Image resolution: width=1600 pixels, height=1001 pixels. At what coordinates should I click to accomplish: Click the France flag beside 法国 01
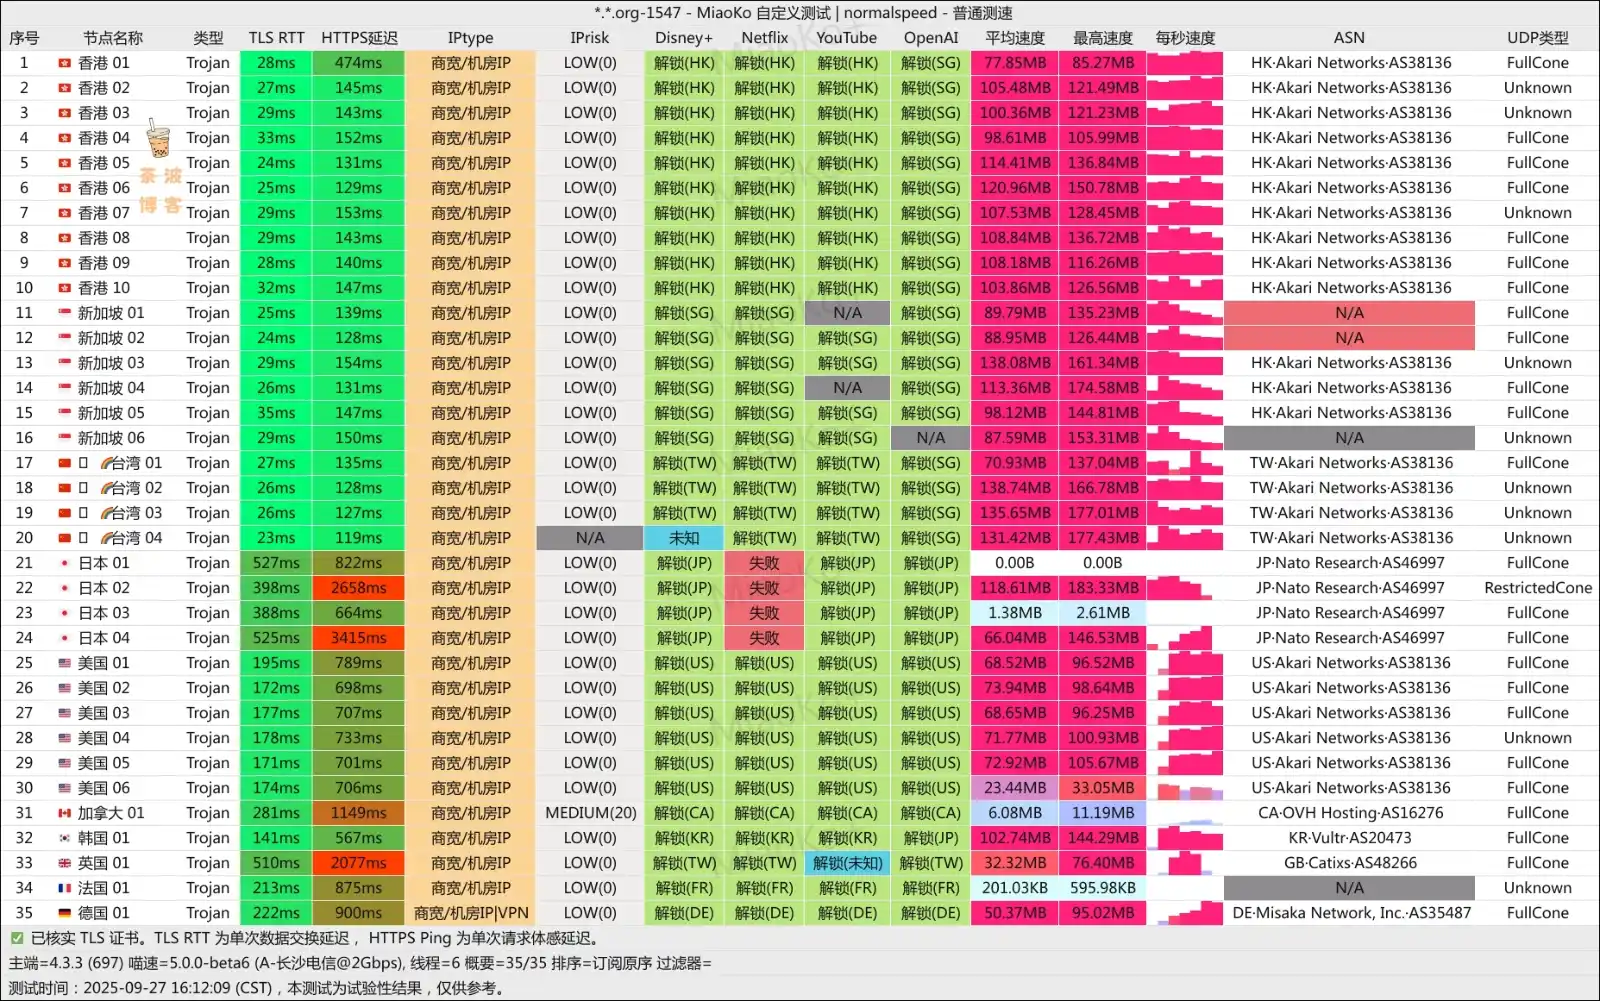64,888
